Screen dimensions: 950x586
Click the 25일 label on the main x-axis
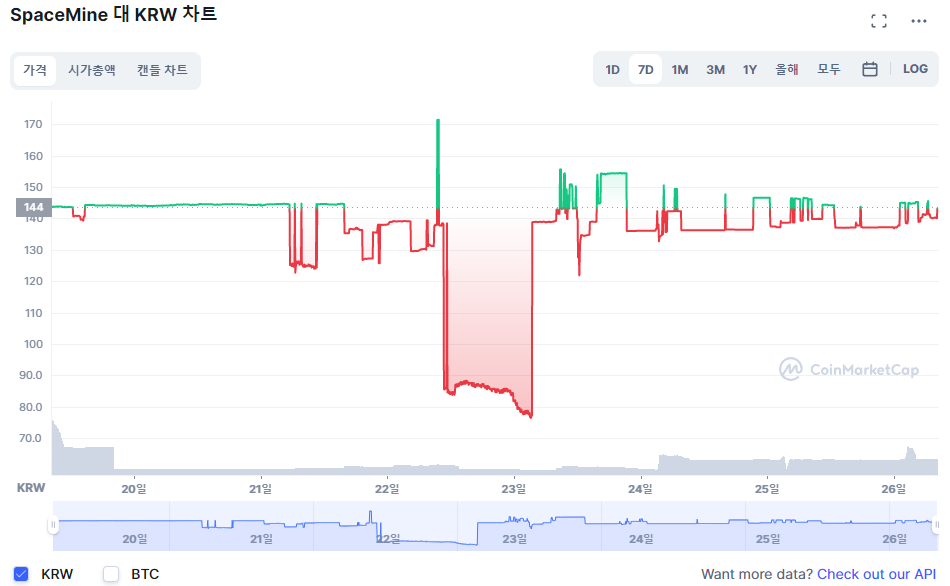click(x=767, y=488)
